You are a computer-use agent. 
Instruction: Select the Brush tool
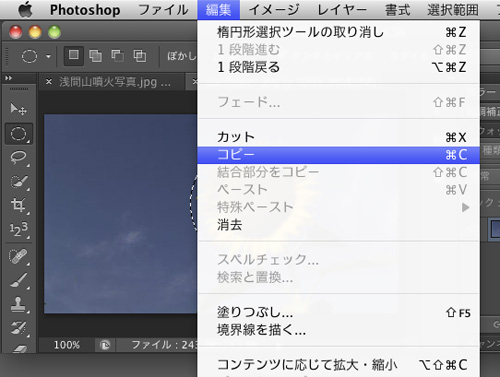18,280
